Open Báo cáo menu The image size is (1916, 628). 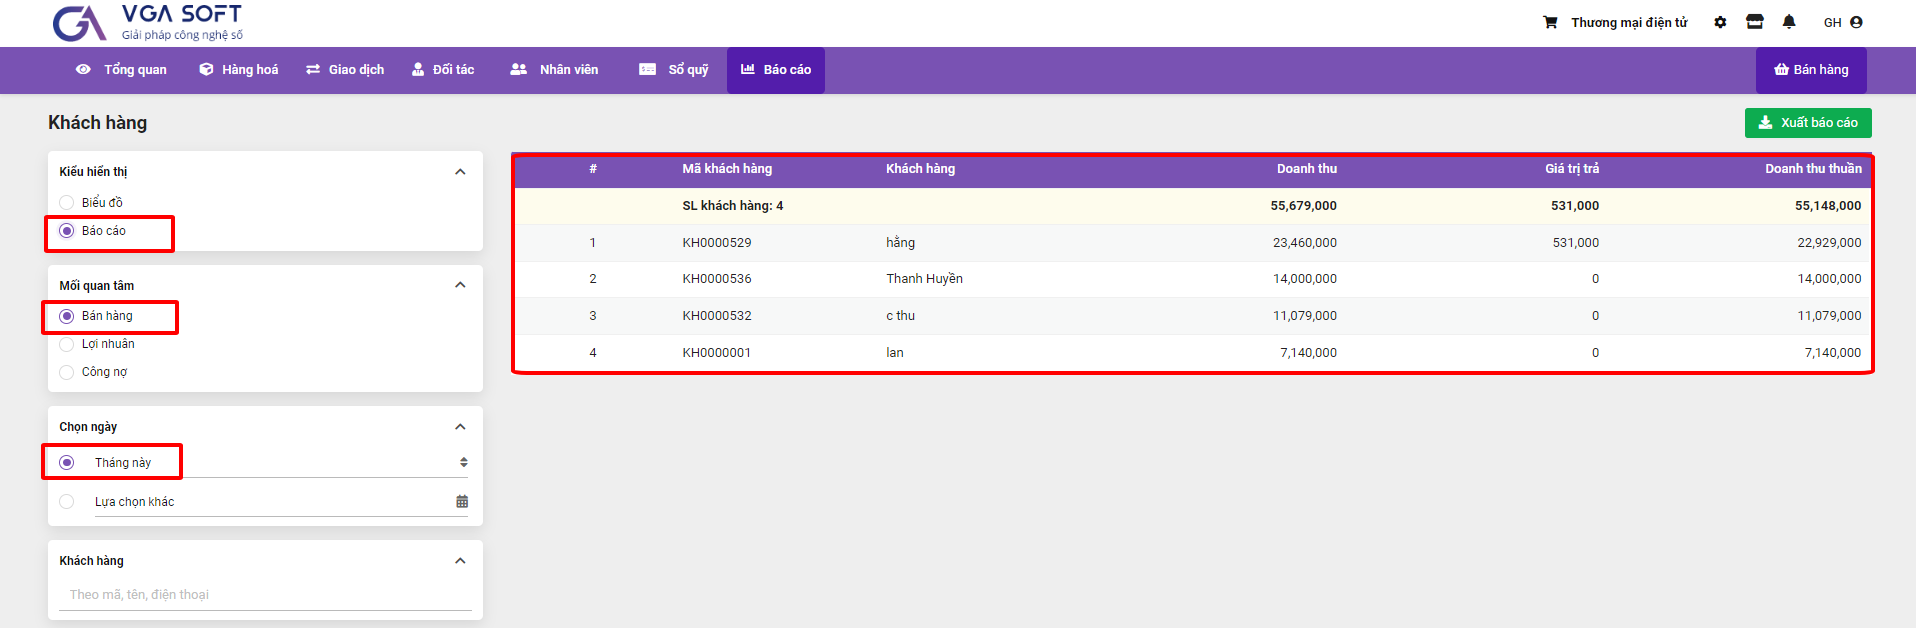tap(776, 70)
